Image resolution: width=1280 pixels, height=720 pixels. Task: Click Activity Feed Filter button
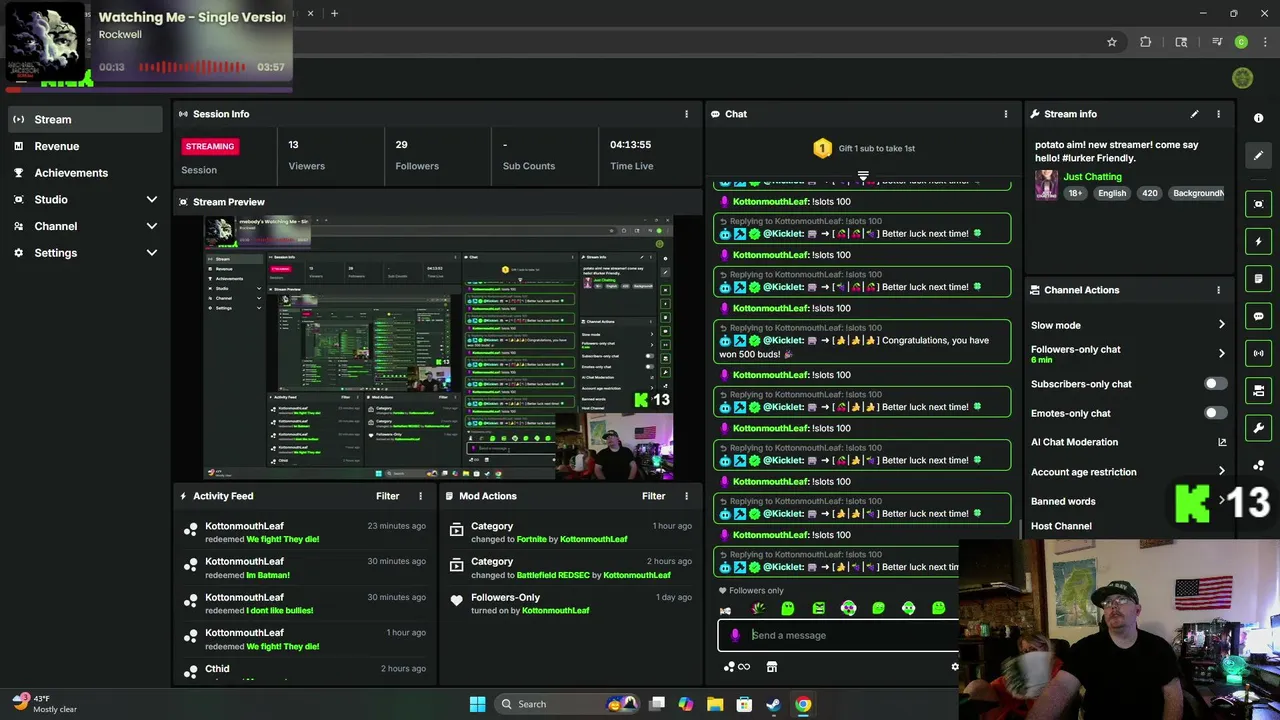pyautogui.click(x=387, y=496)
